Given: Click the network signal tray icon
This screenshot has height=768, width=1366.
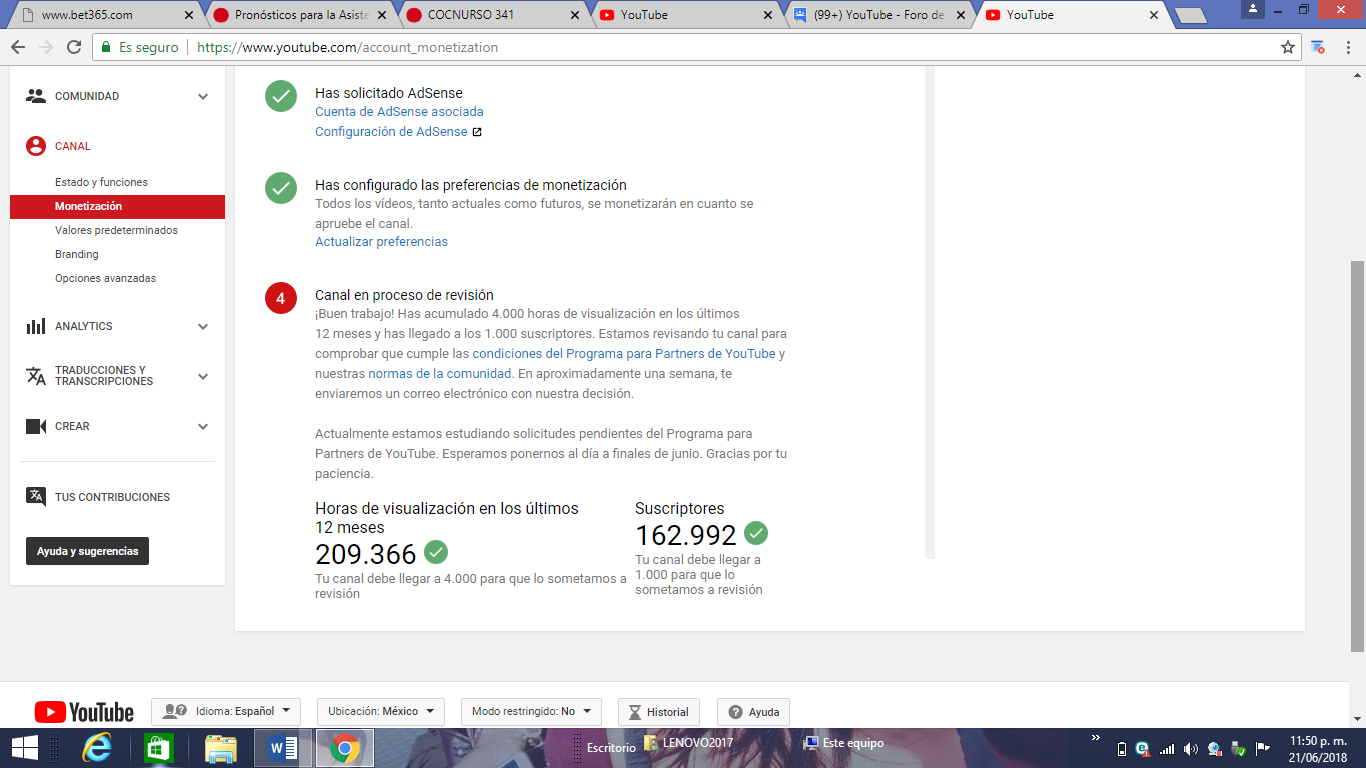Looking at the screenshot, I should coord(1167,748).
